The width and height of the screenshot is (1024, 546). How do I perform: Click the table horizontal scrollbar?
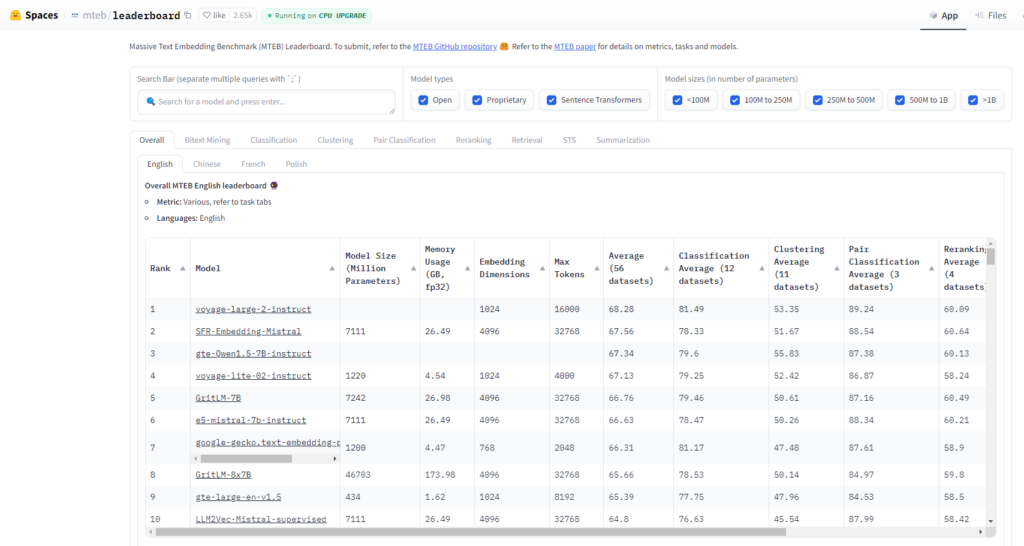click(470, 532)
